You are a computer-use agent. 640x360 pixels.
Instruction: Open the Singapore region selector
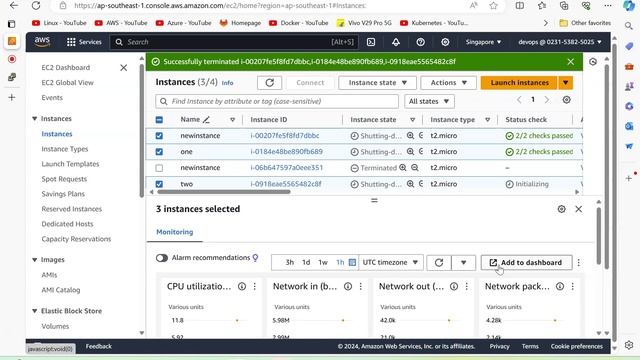click(483, 42)
